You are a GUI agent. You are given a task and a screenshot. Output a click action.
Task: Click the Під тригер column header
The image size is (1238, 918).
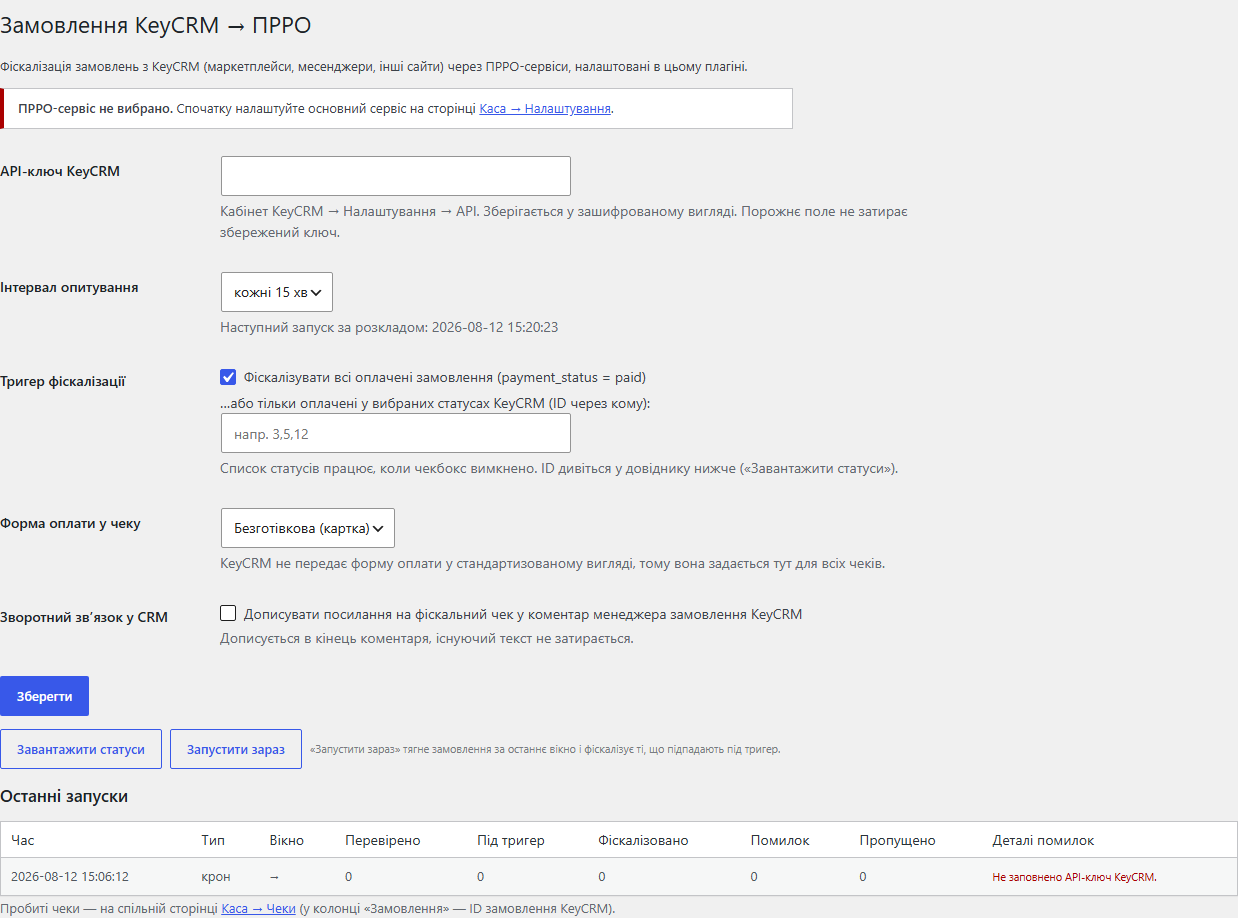tap(511, 840)
